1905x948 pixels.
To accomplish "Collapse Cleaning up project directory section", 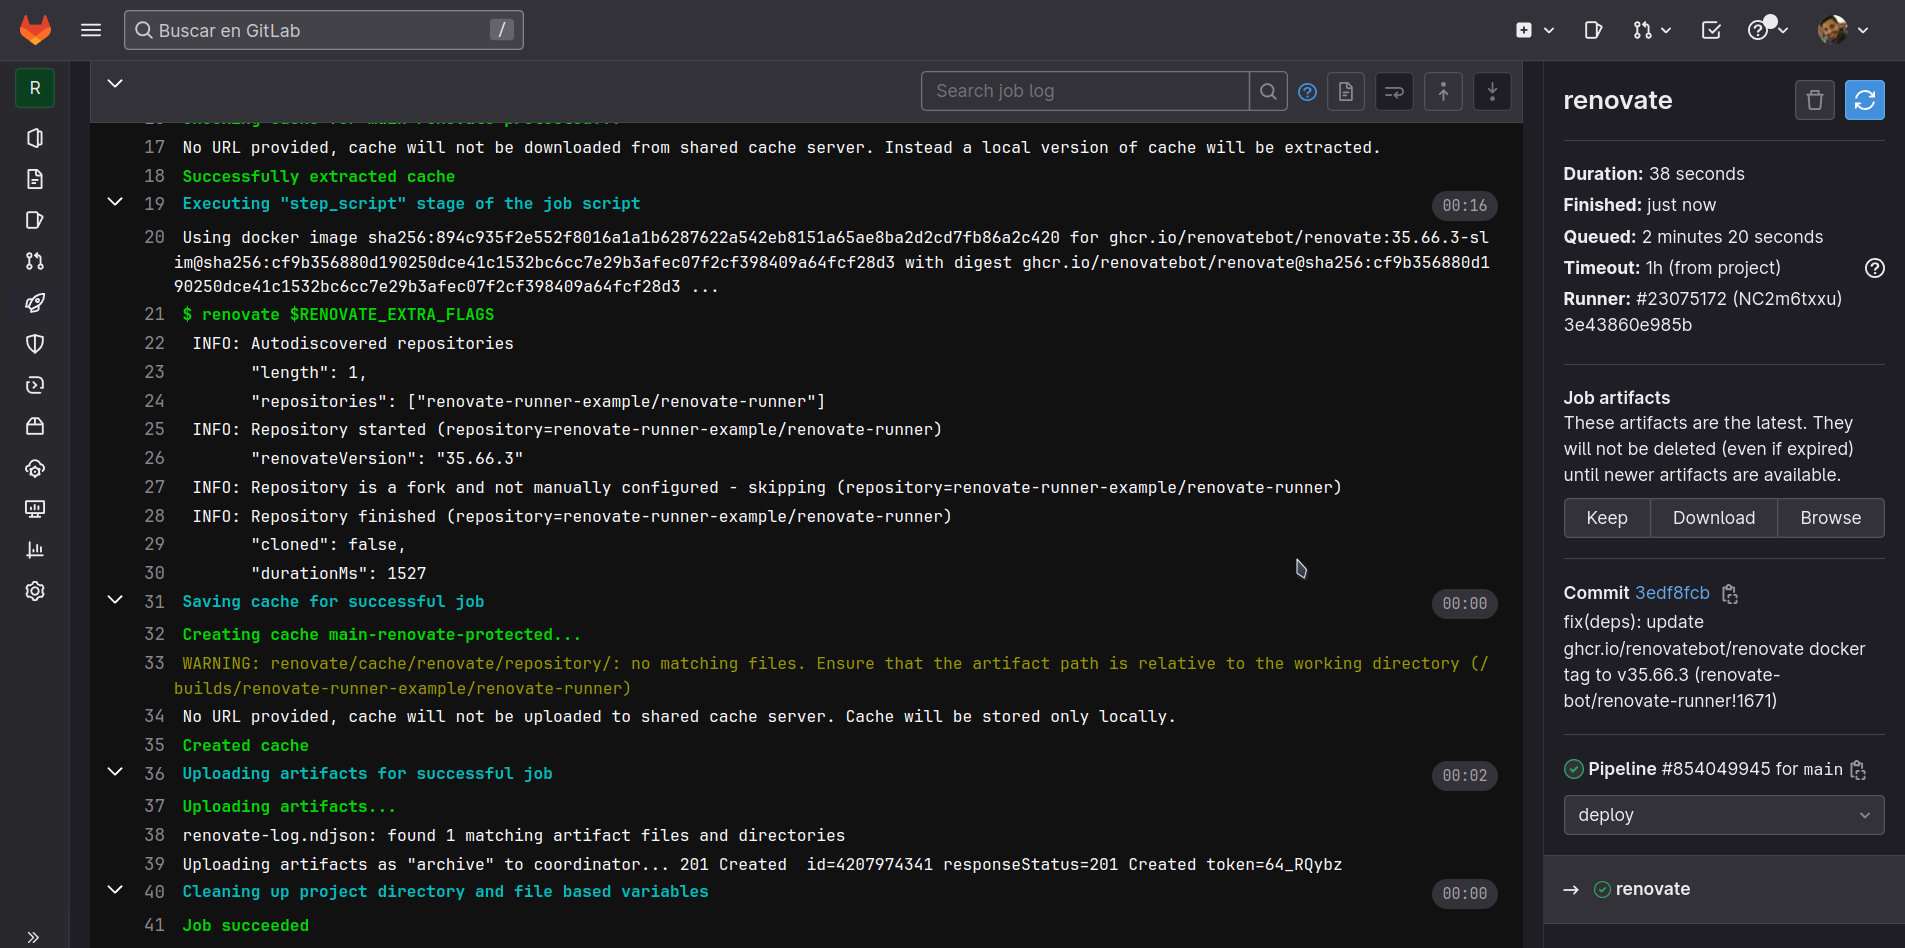I will coord(115,890).
